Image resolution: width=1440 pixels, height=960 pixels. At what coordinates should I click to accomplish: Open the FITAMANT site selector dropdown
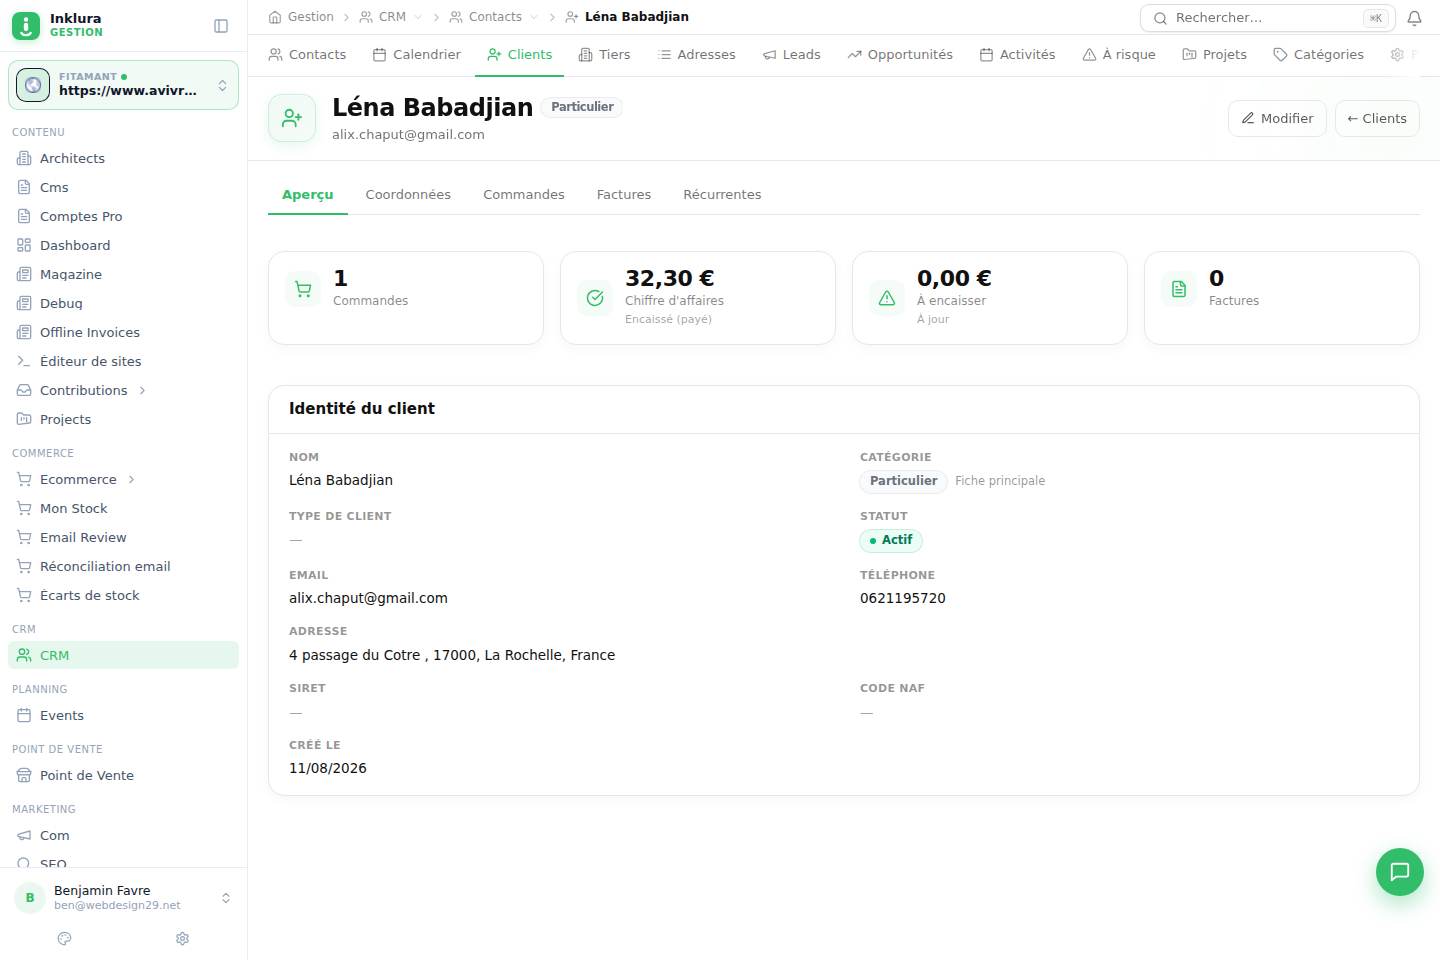point(124,85)
